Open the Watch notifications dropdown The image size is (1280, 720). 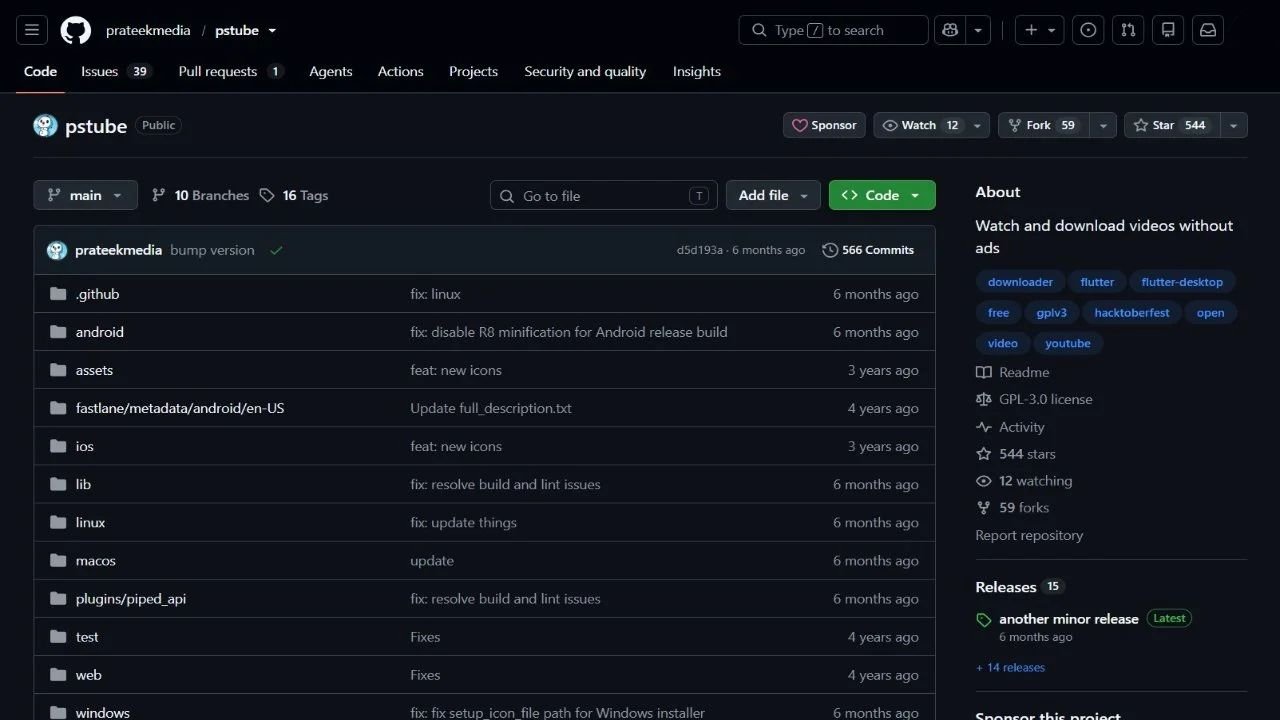coord(931,125)
